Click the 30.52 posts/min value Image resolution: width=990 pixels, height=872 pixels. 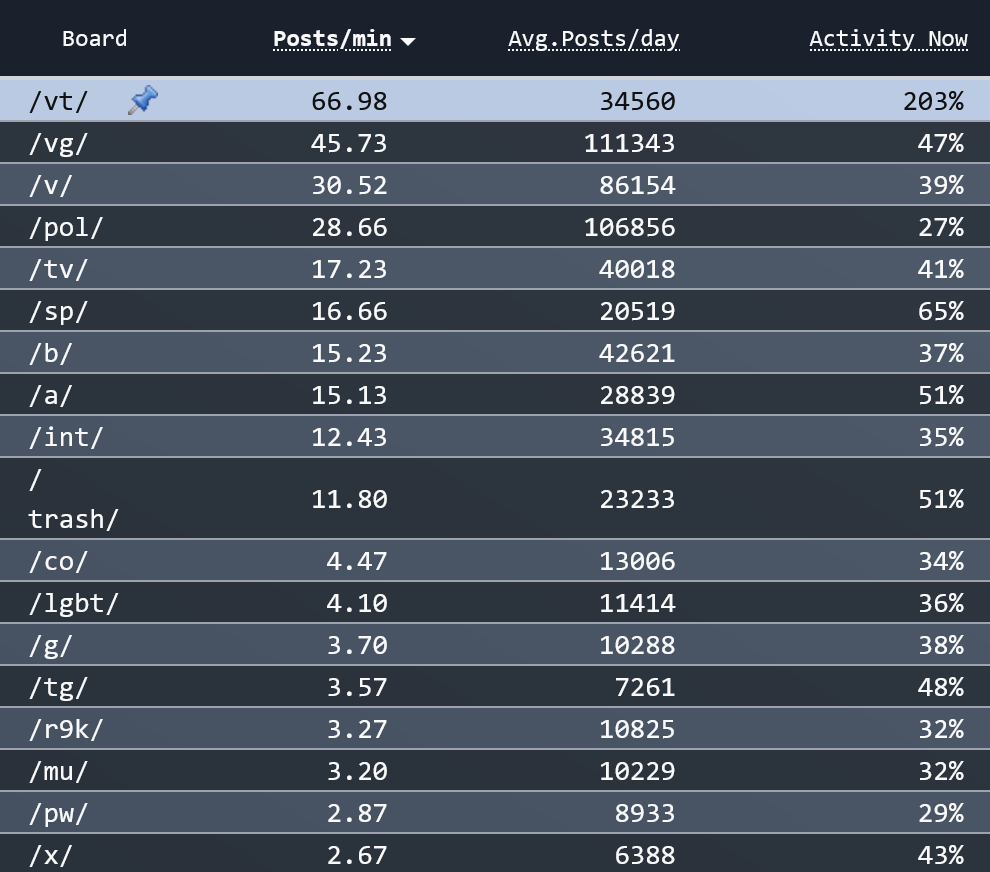click(x=349, y=186)
